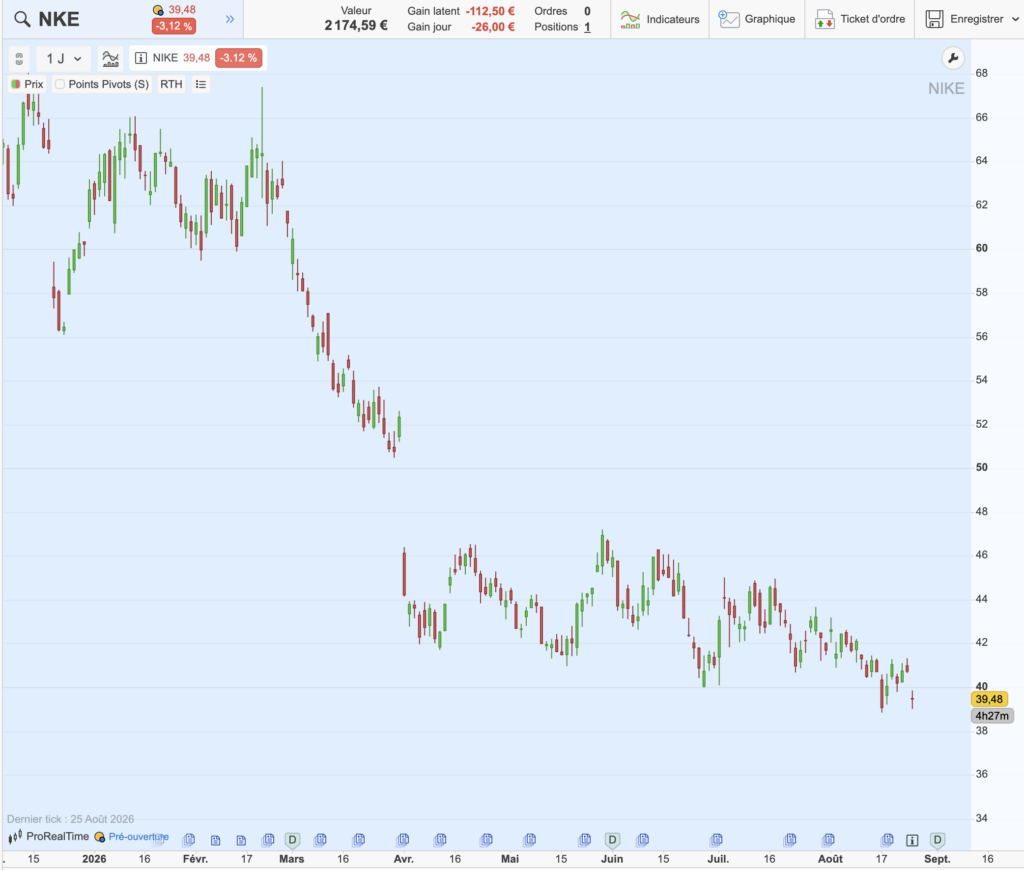Click the 34 level on price axis
The width and height of the screenshot is (1024, 870).
click(x=982, y=818)
